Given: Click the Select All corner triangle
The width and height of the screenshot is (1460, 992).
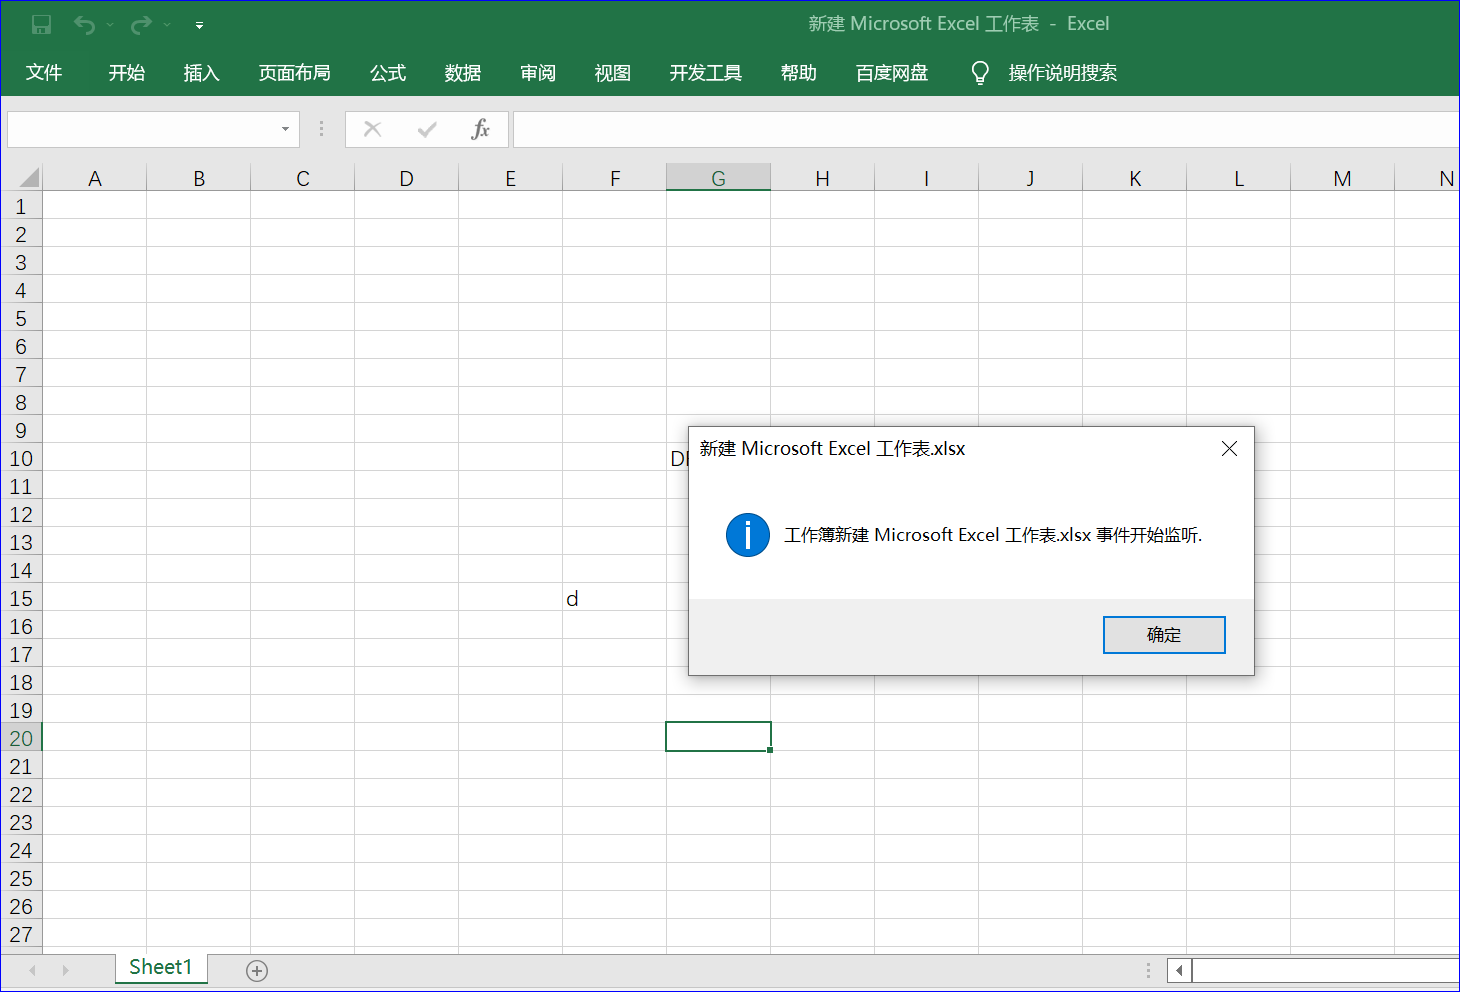Looking at the screenshot, I should tap(28, 178).
